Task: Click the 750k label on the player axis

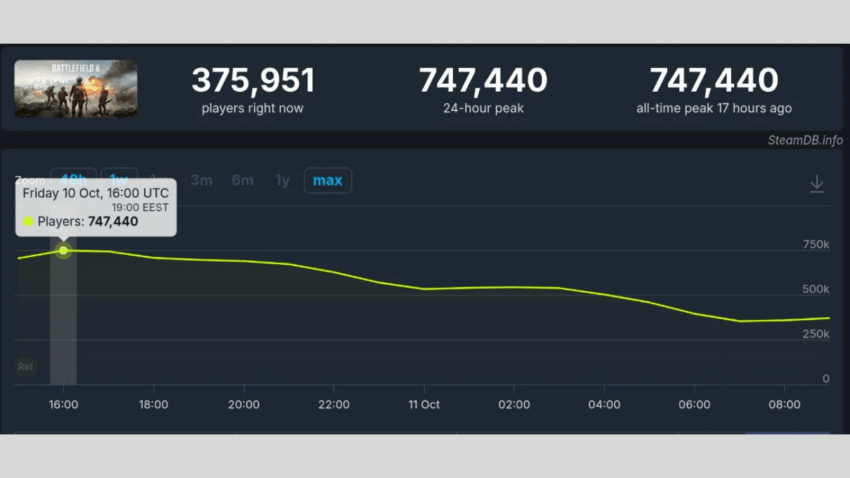Action: pos(816,245)
